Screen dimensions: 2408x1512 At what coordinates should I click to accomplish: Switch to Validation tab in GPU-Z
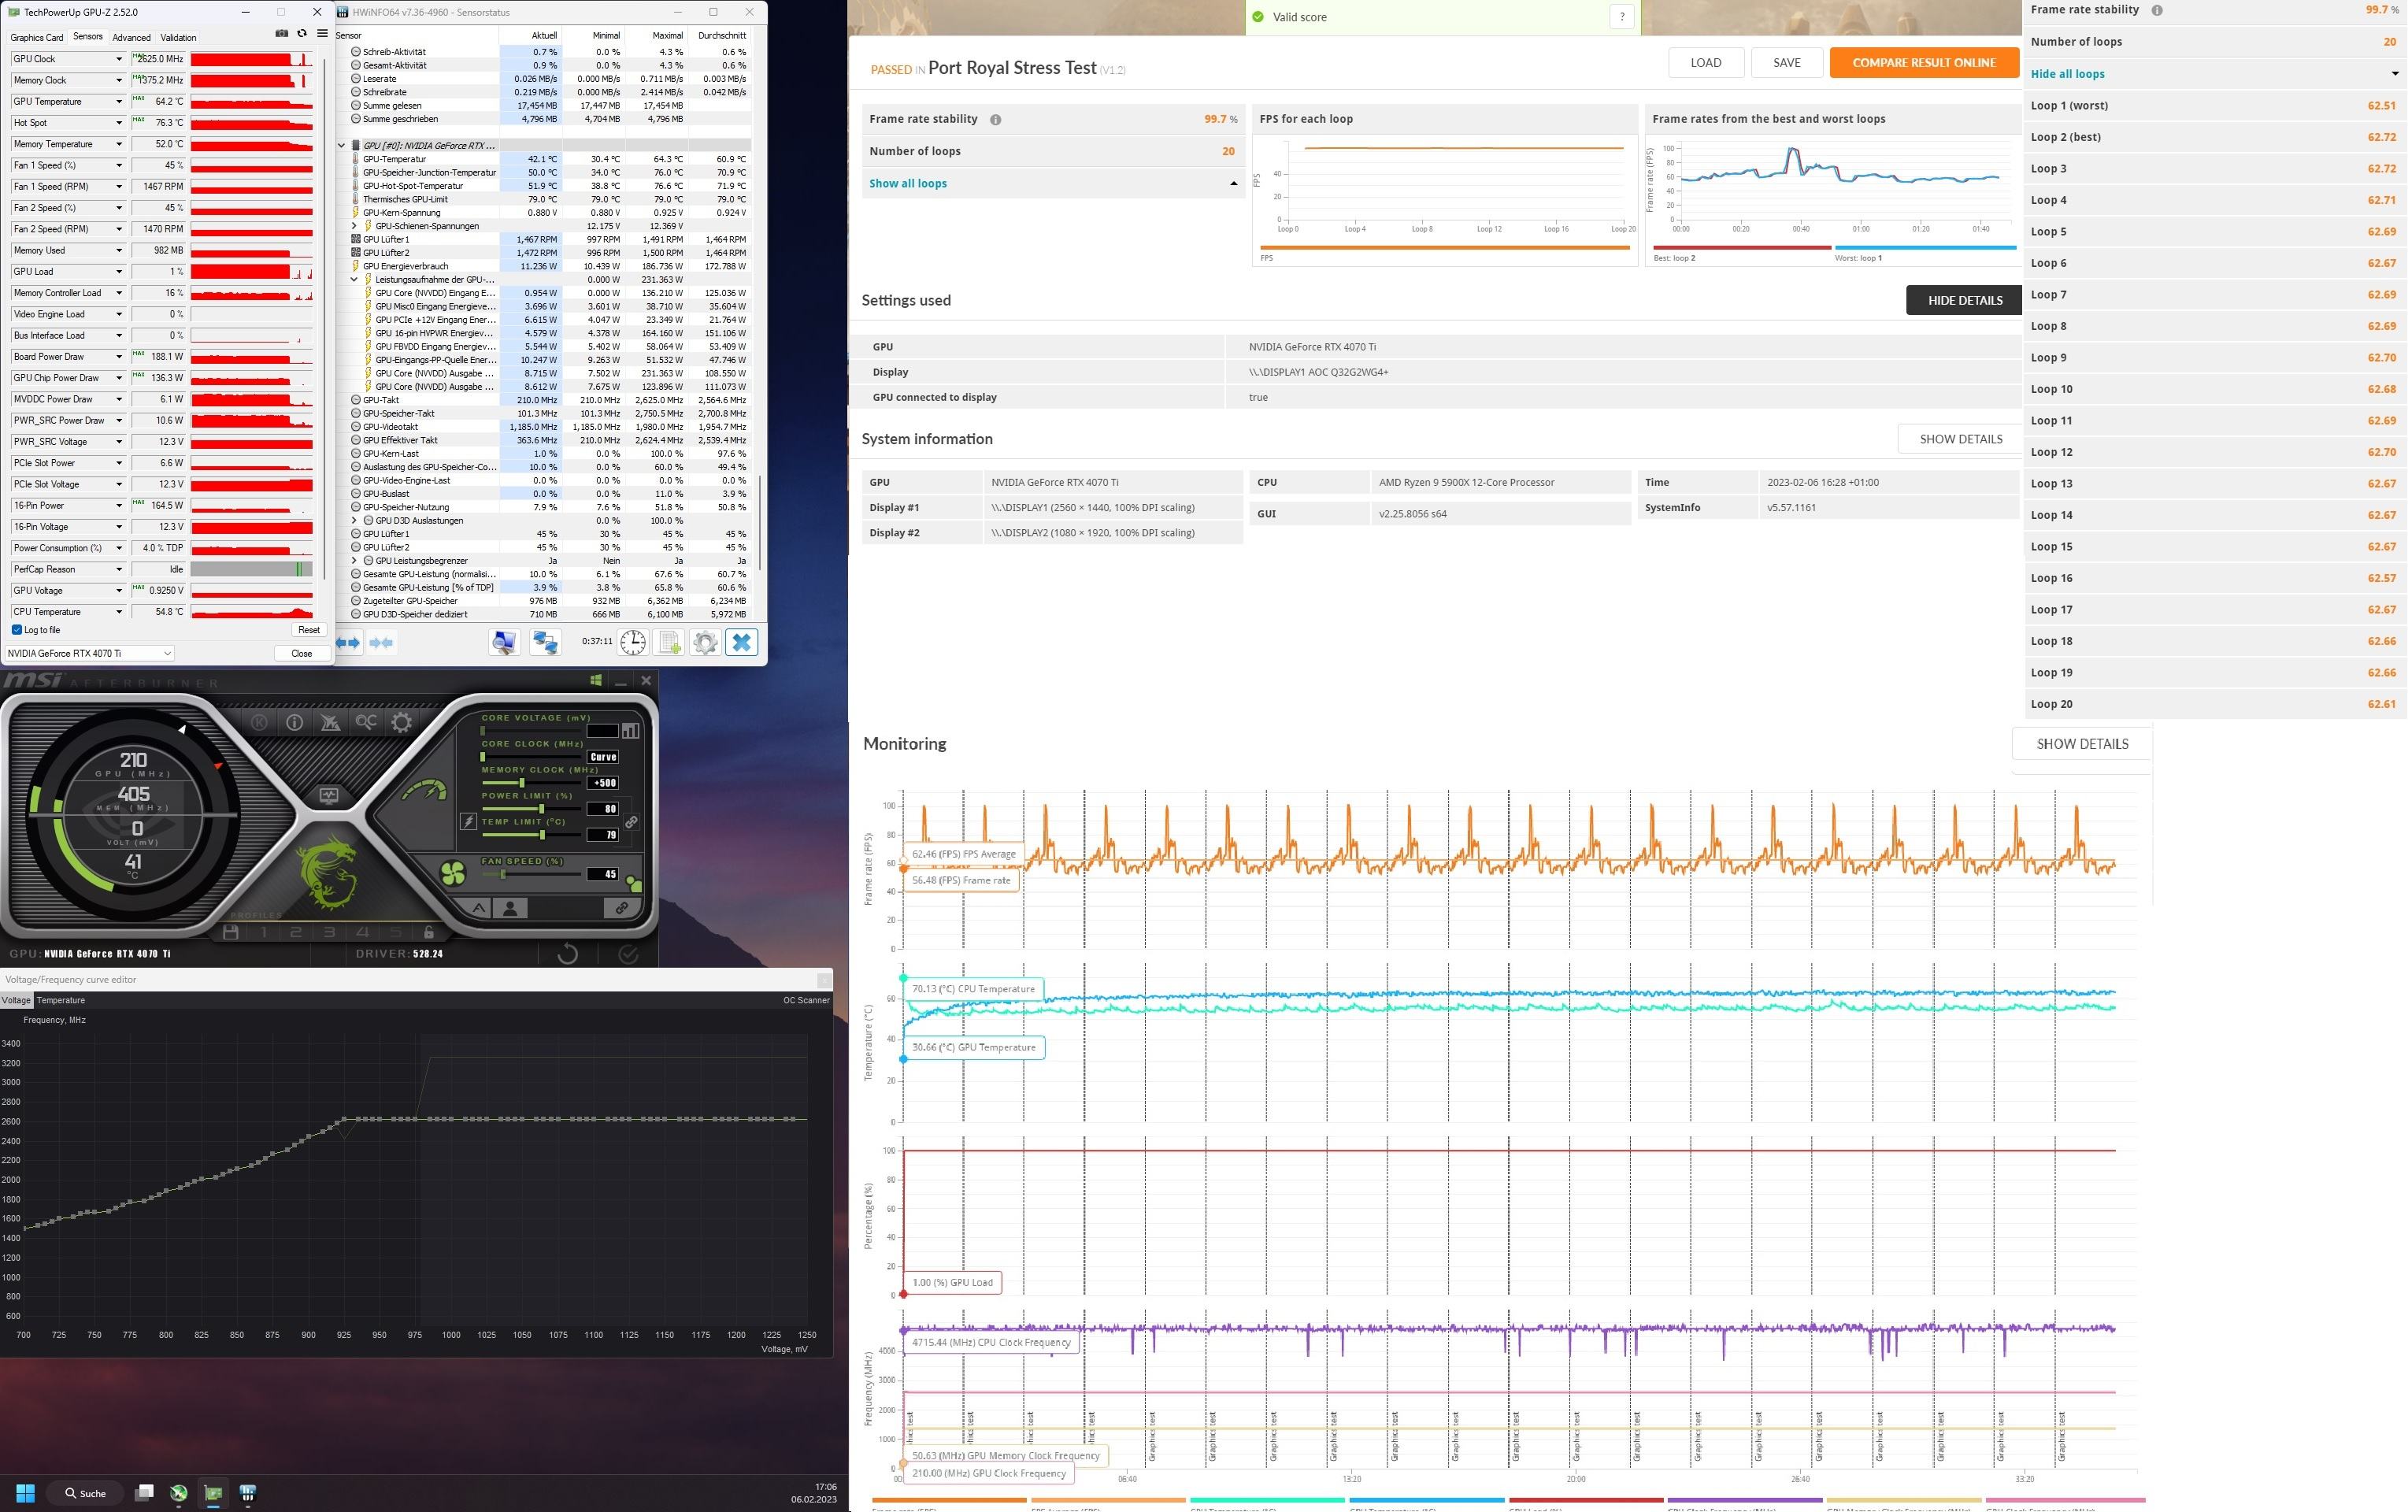click(x=179, y=37)
